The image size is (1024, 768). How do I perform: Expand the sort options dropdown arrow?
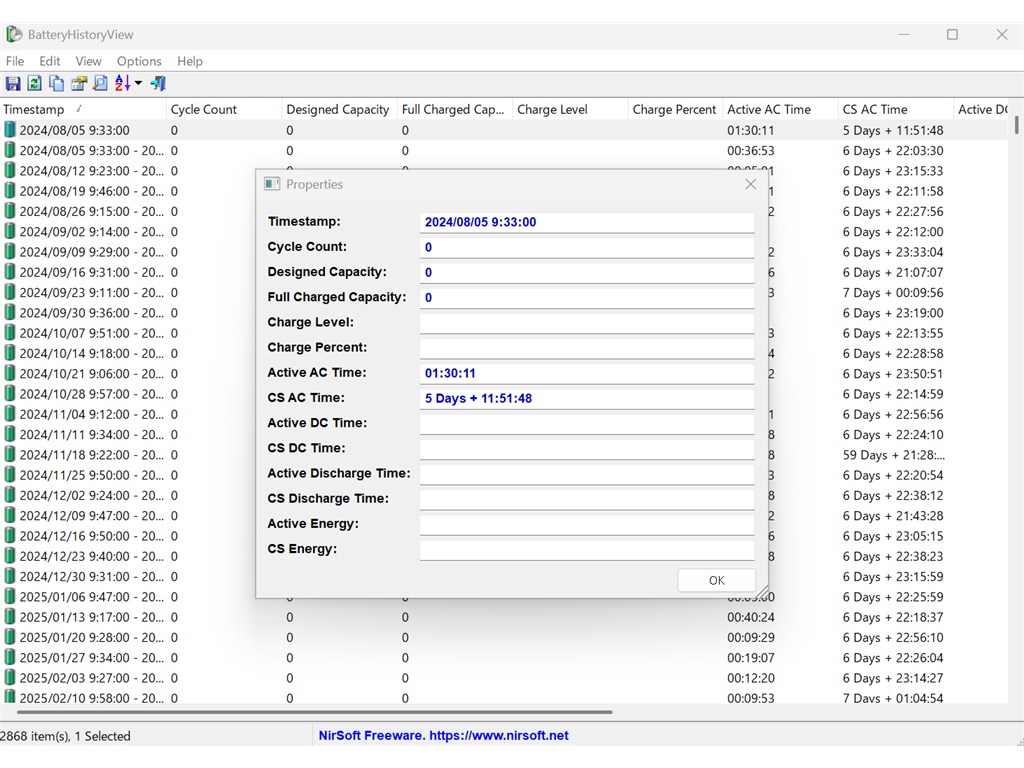(139, 84)
